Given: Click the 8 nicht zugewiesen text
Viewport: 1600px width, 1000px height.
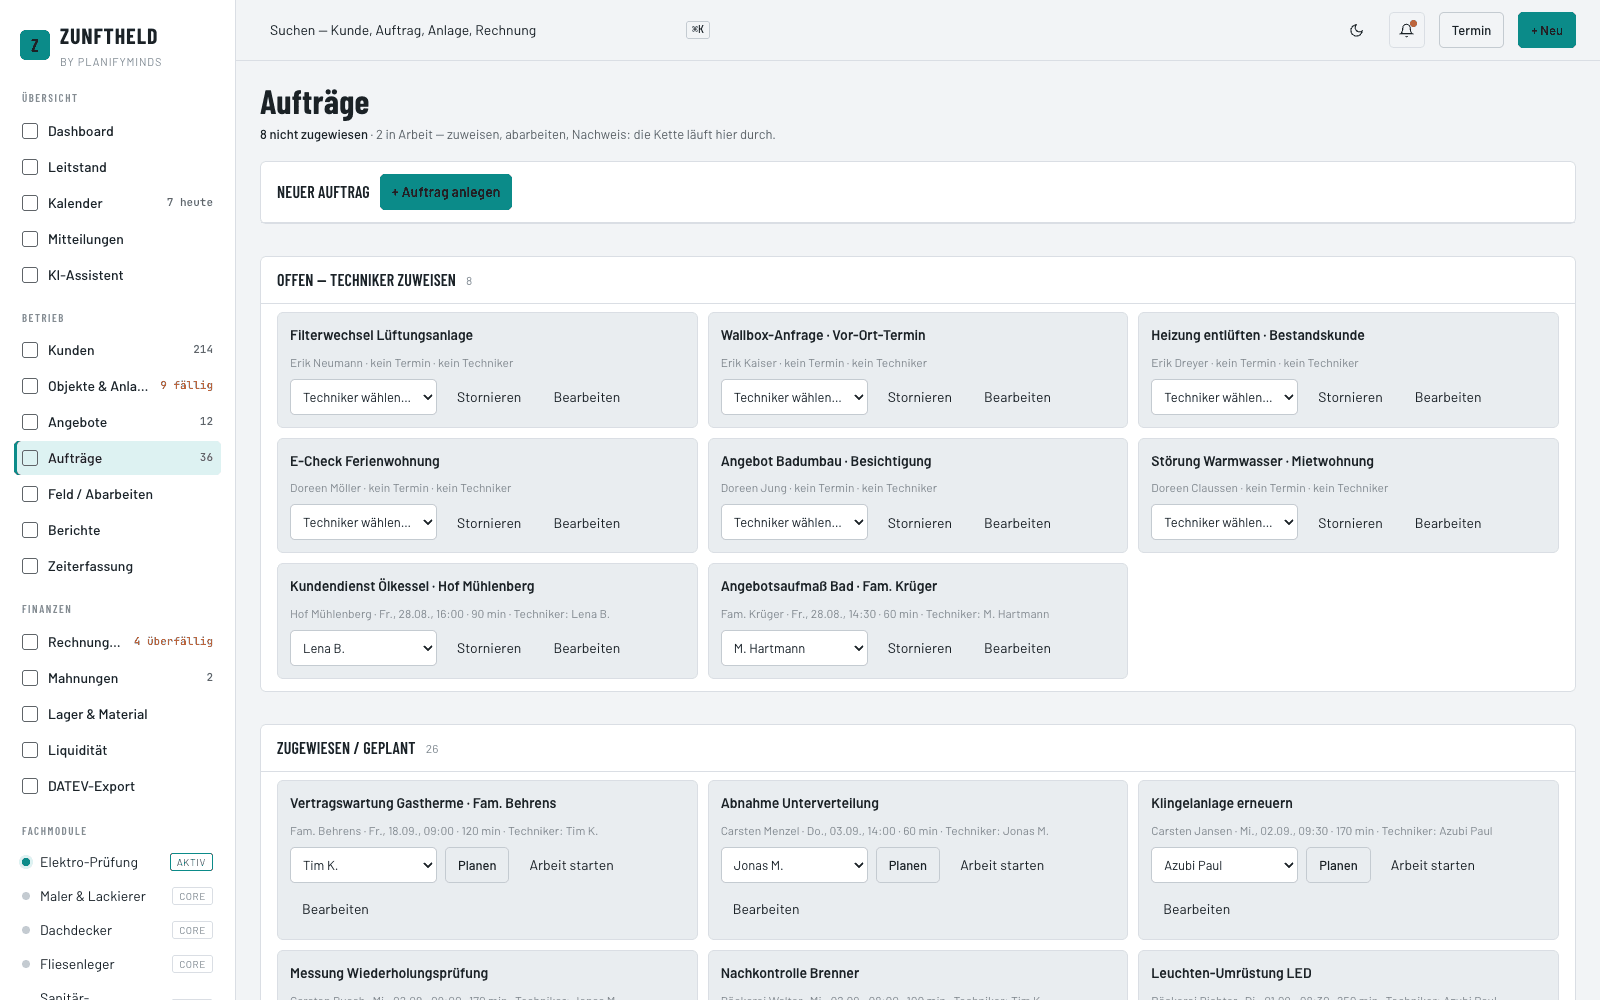Looking at the screenshot, I should (314, 135).
